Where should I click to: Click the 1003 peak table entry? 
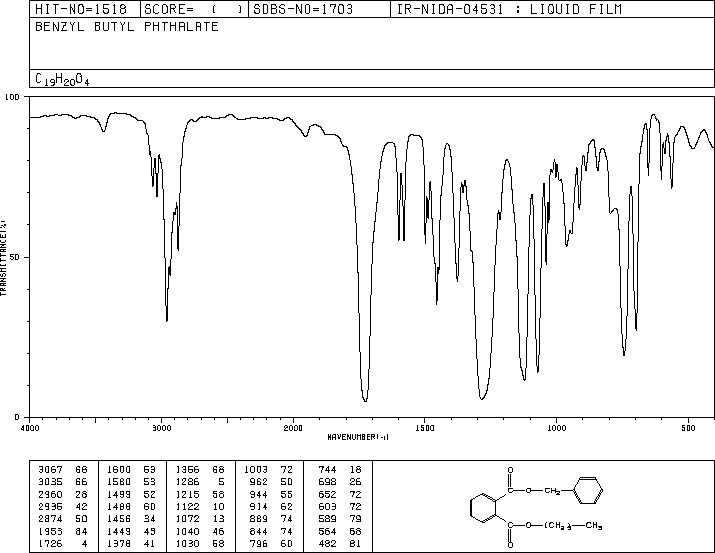coord(268,469)
